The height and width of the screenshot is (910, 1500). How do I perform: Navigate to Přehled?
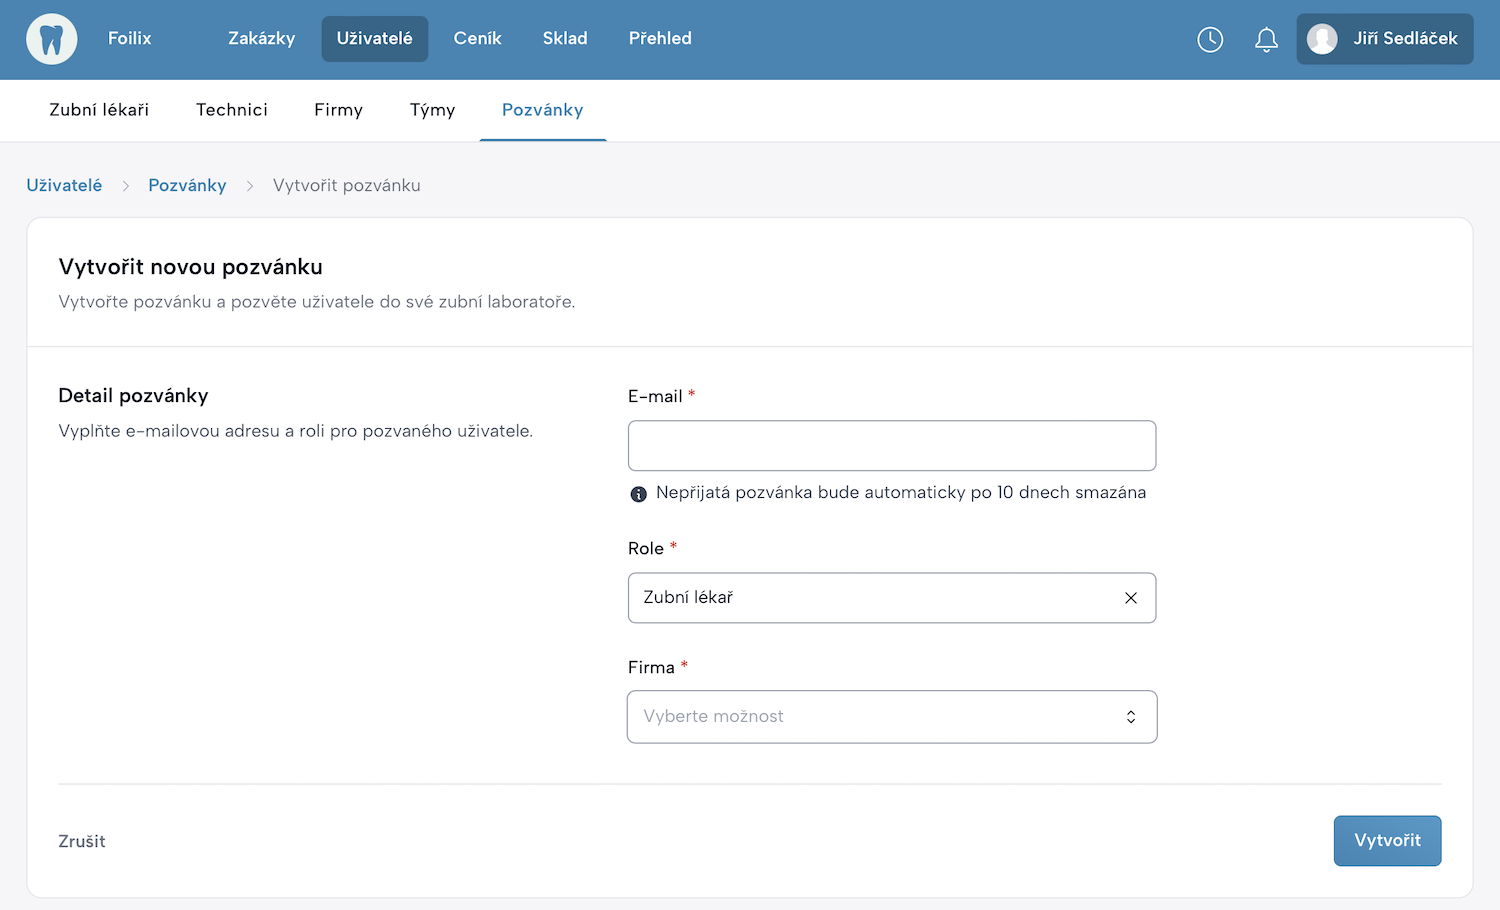(x=660, y=39)
